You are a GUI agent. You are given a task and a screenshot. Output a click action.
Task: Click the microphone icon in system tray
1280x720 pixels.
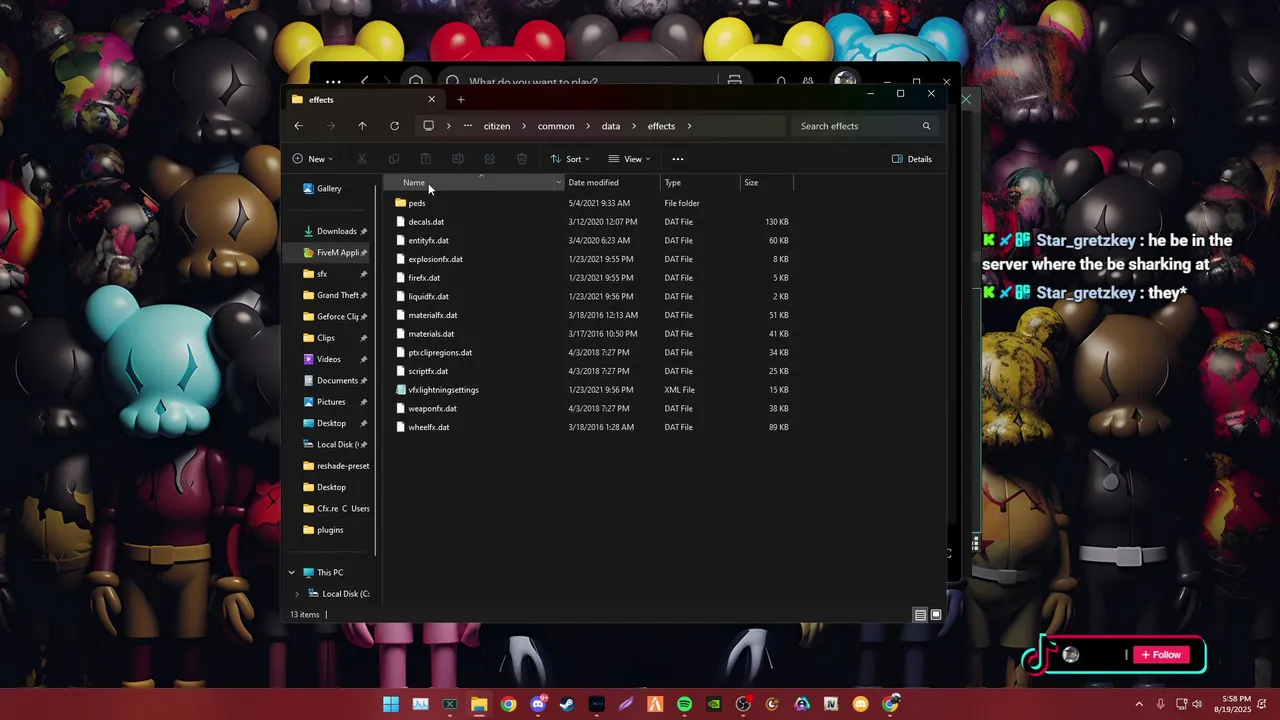[x=1160, y=704]
